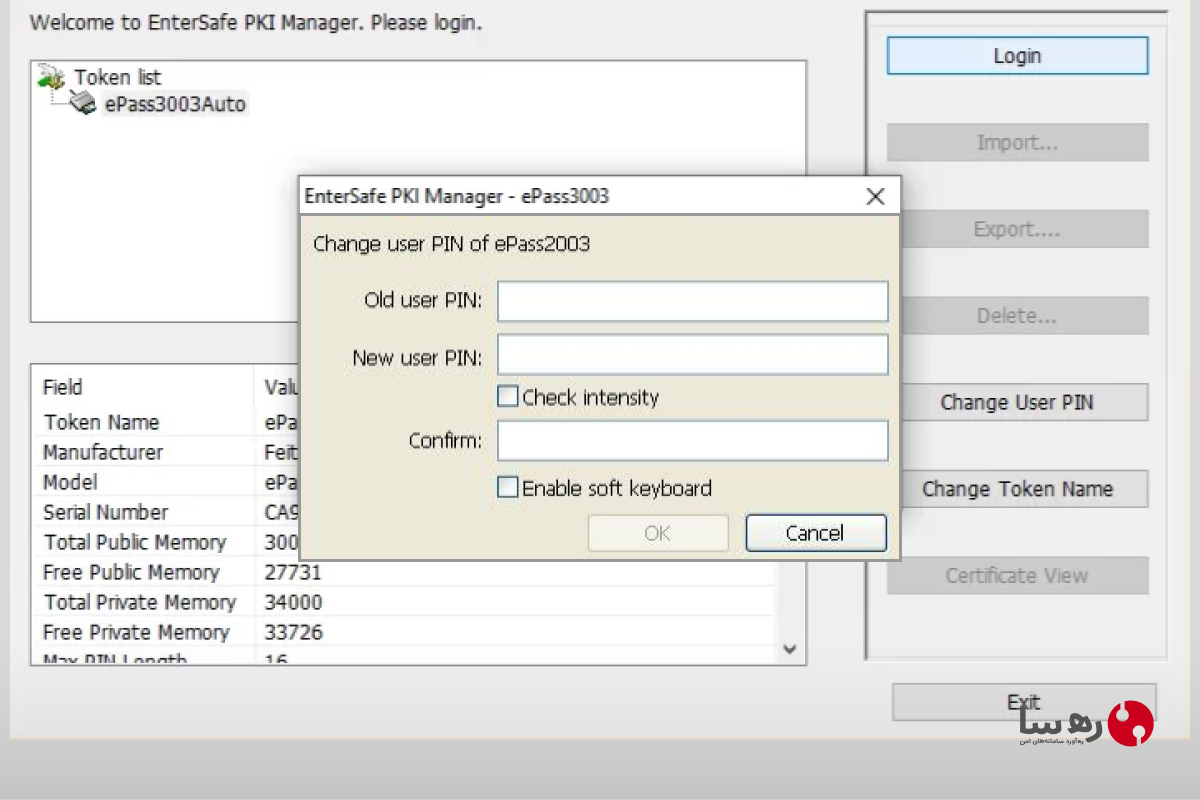Select the ePass3003Auto tree item
The height and width of the screenshot is (800, 1200).
point(175,104)
